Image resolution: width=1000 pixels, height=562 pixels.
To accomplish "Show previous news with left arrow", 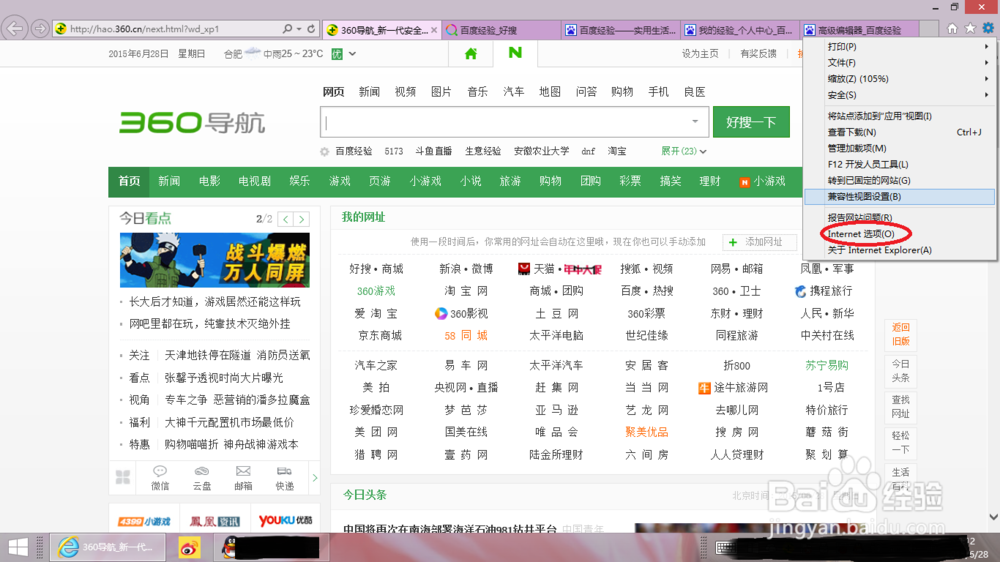I will [286, 219].
